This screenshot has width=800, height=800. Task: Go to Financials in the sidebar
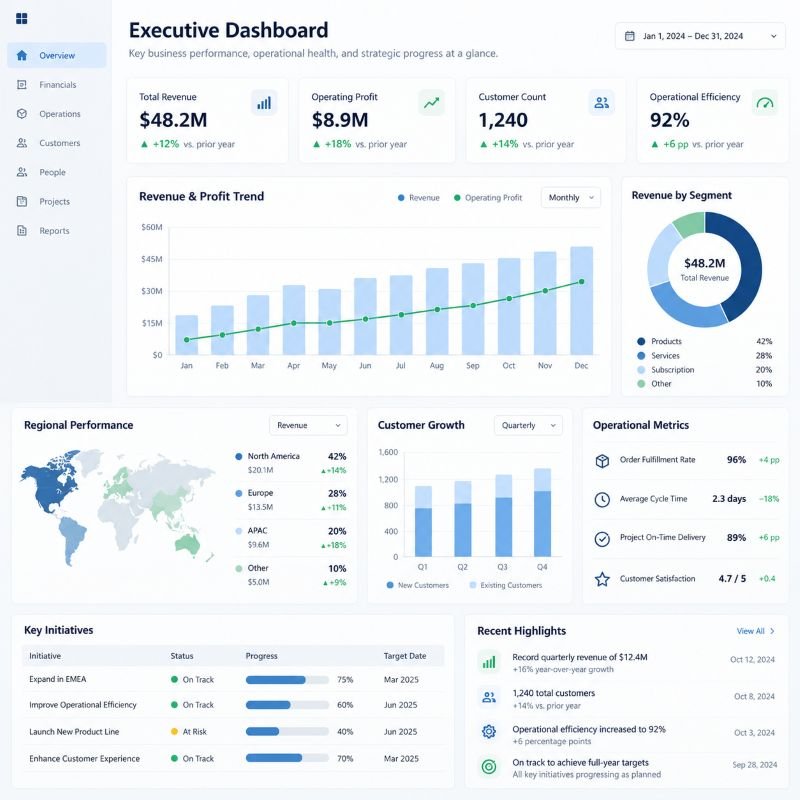point(57,85)
